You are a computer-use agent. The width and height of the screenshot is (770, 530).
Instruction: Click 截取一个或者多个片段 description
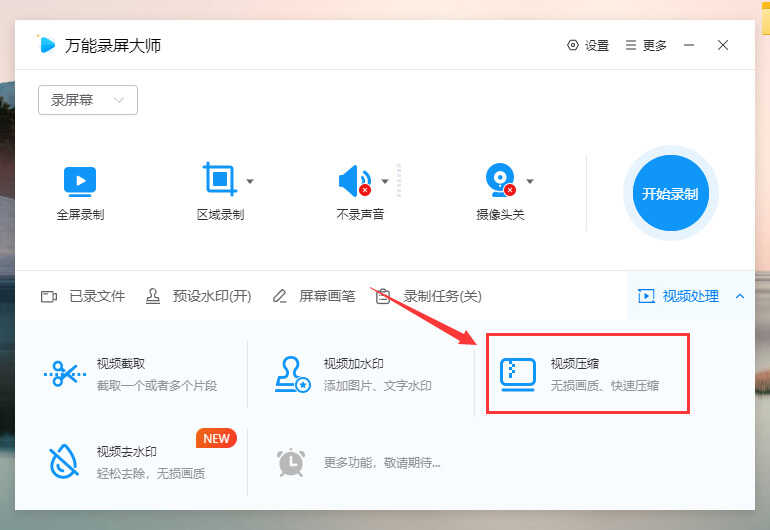[157, 386]
